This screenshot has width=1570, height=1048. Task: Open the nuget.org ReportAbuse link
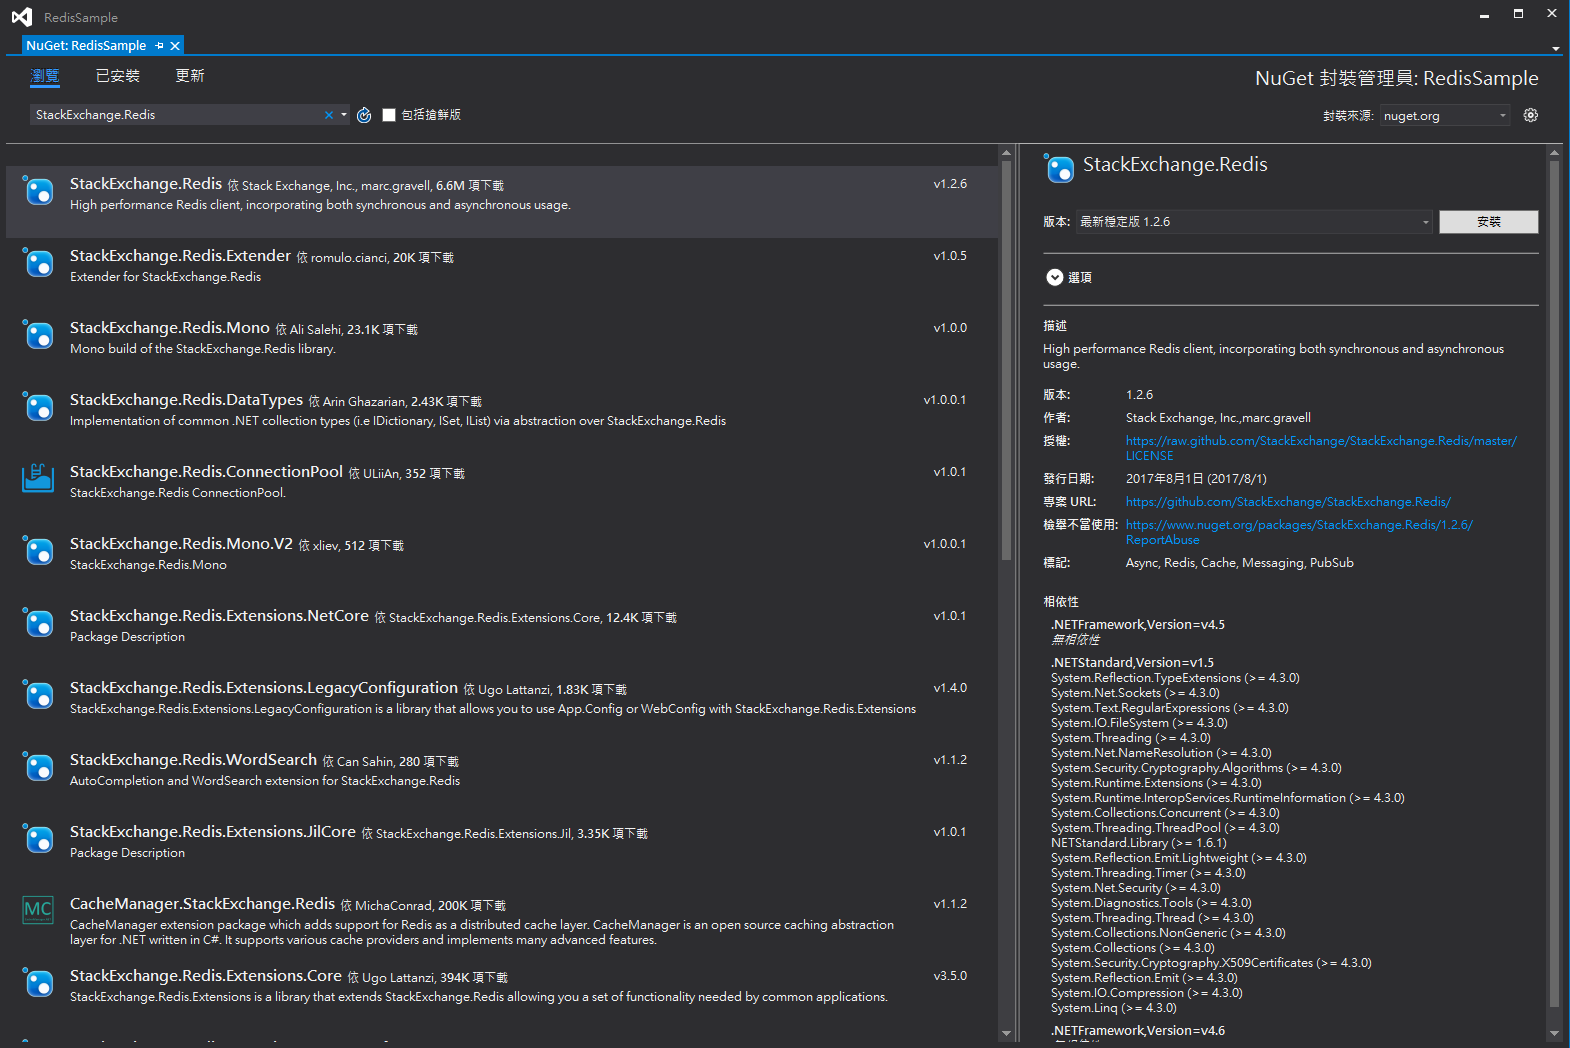tap(1299, 532)
